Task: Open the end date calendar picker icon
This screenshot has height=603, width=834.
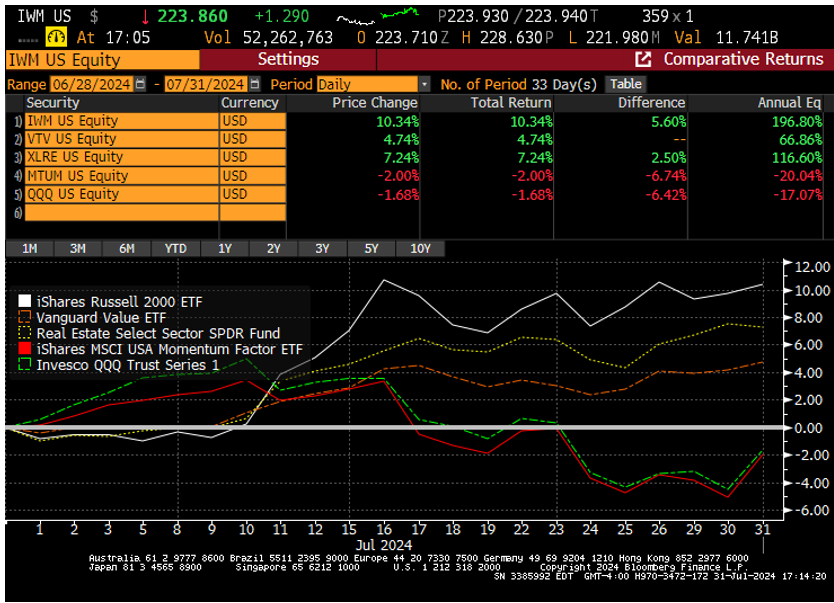Action: pyautogui.click(x=255, y=84)
